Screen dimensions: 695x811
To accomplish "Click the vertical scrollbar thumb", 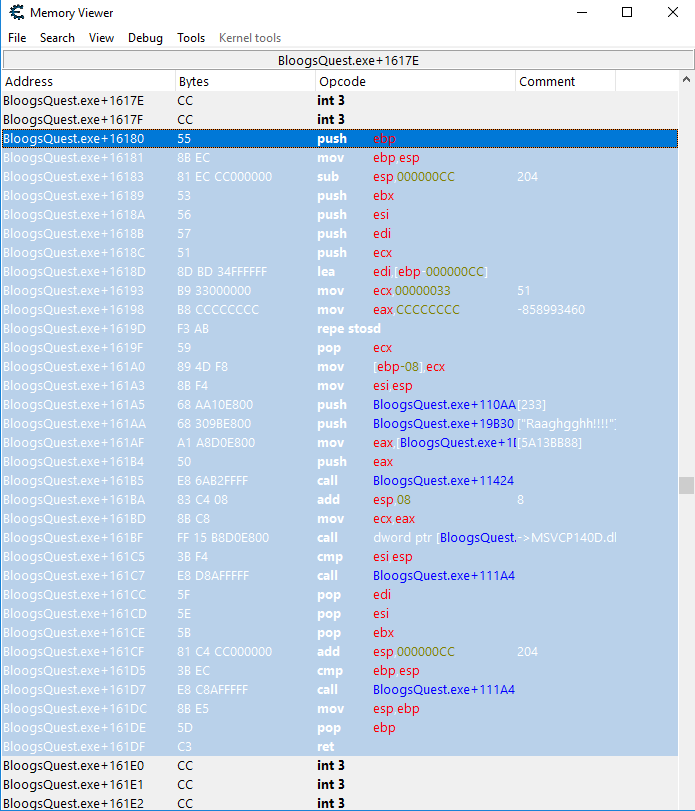I will (x=686, y=486).
